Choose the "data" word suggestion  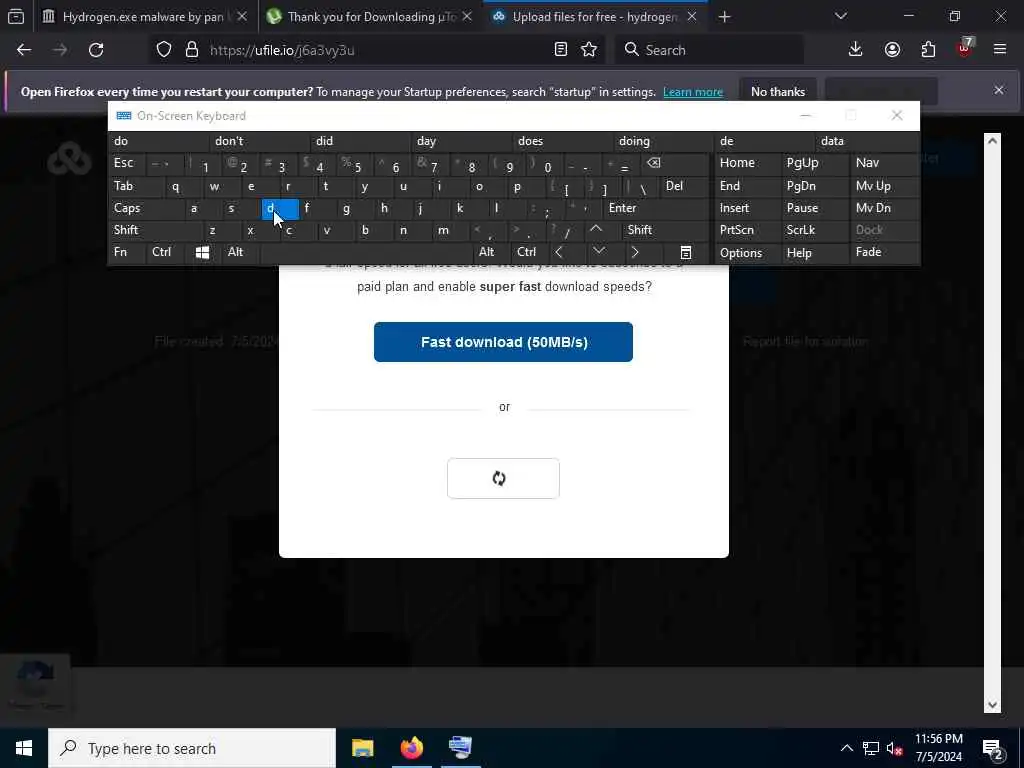click(x=868, y=141)
